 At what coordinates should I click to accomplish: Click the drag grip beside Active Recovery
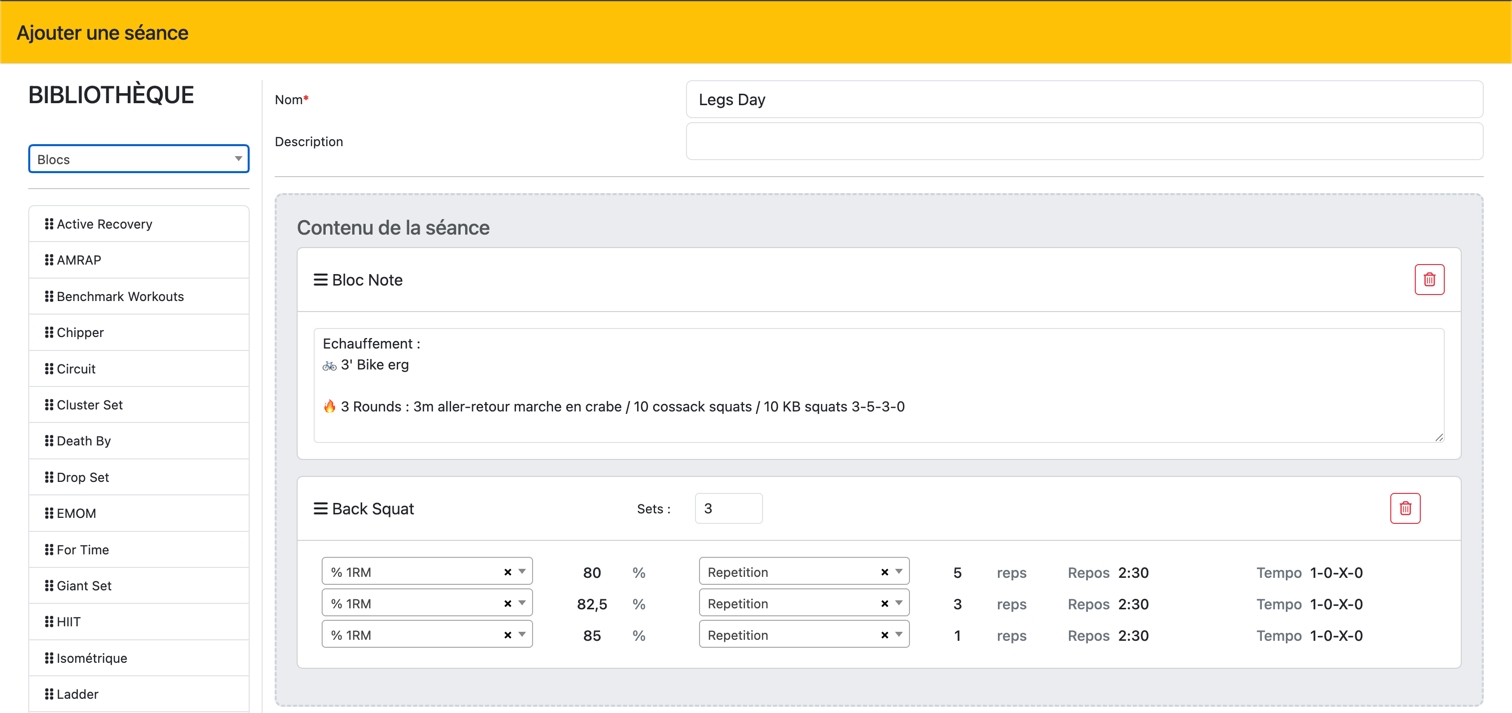pyautogui.click(x=49, y=224)
